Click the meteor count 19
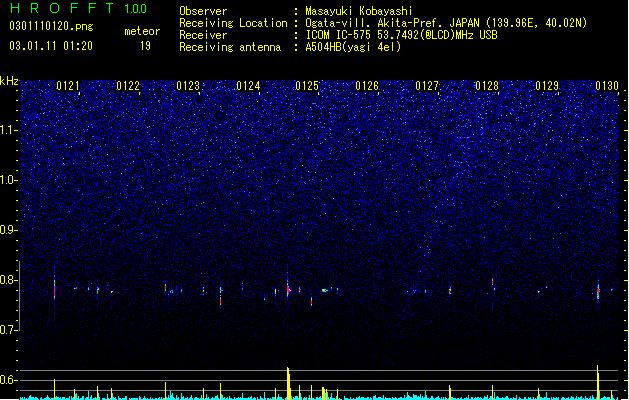 click(x=145, y=46)
